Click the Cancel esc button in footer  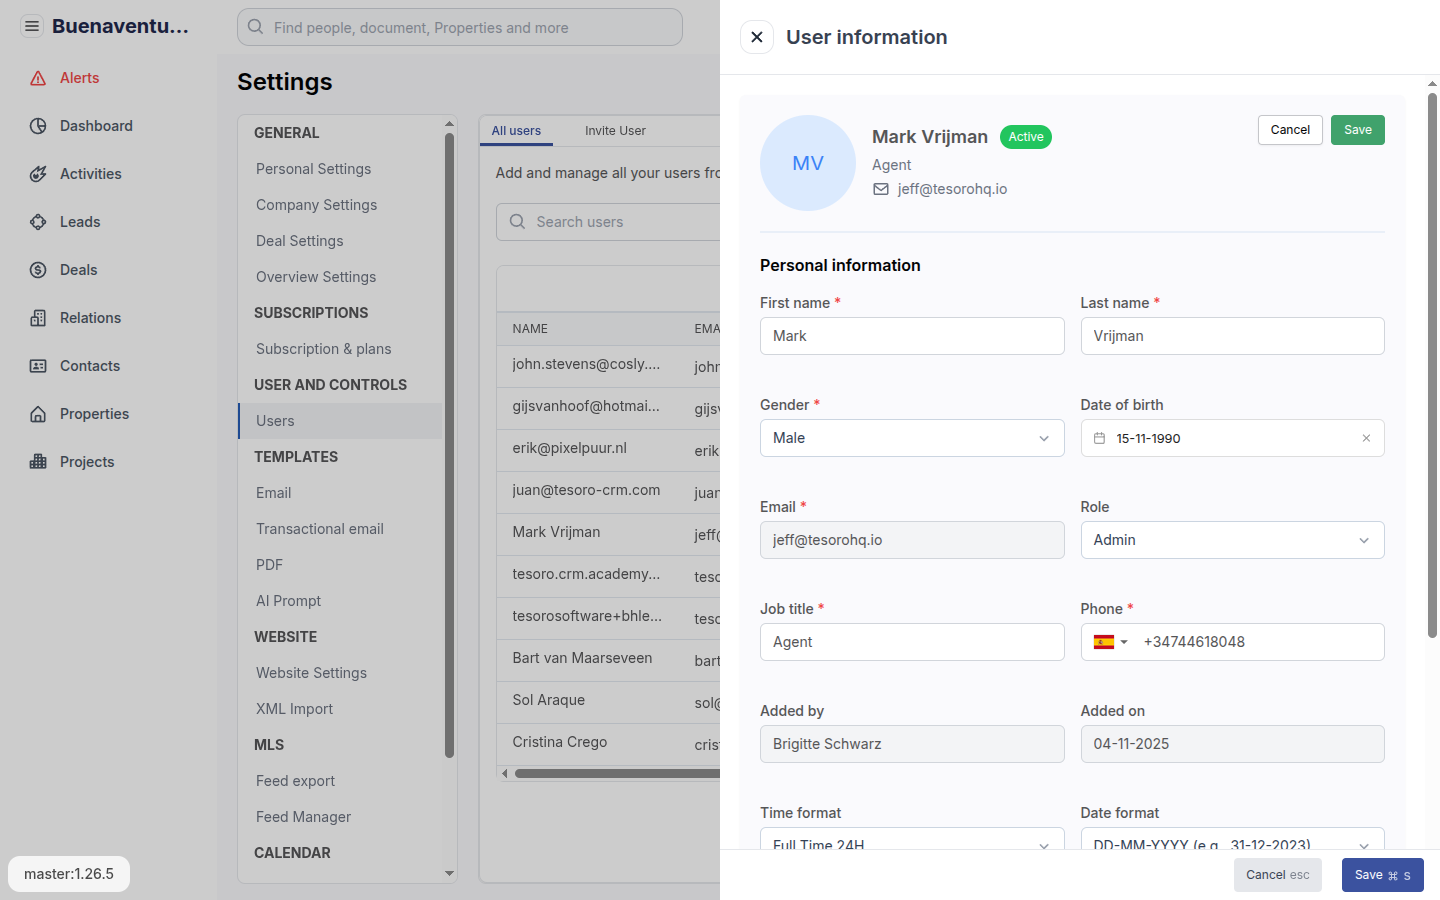tap(1277, 875)
